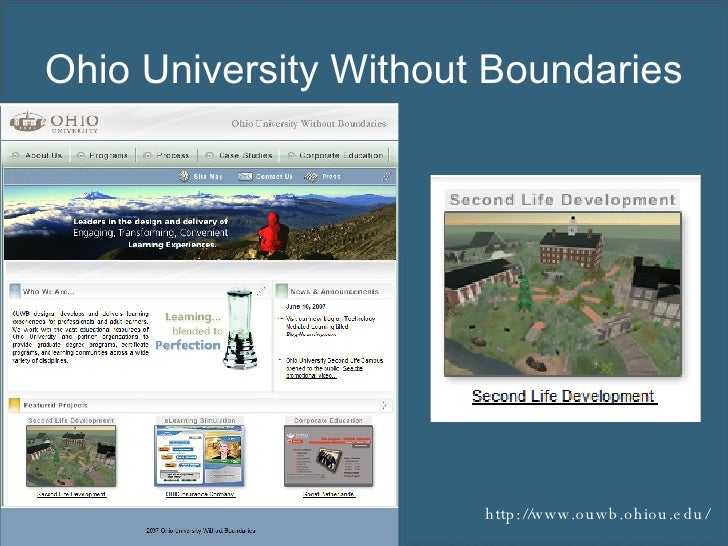Click the Site Map globe icon
Viewport: 728px width, 546px height.
184,176
